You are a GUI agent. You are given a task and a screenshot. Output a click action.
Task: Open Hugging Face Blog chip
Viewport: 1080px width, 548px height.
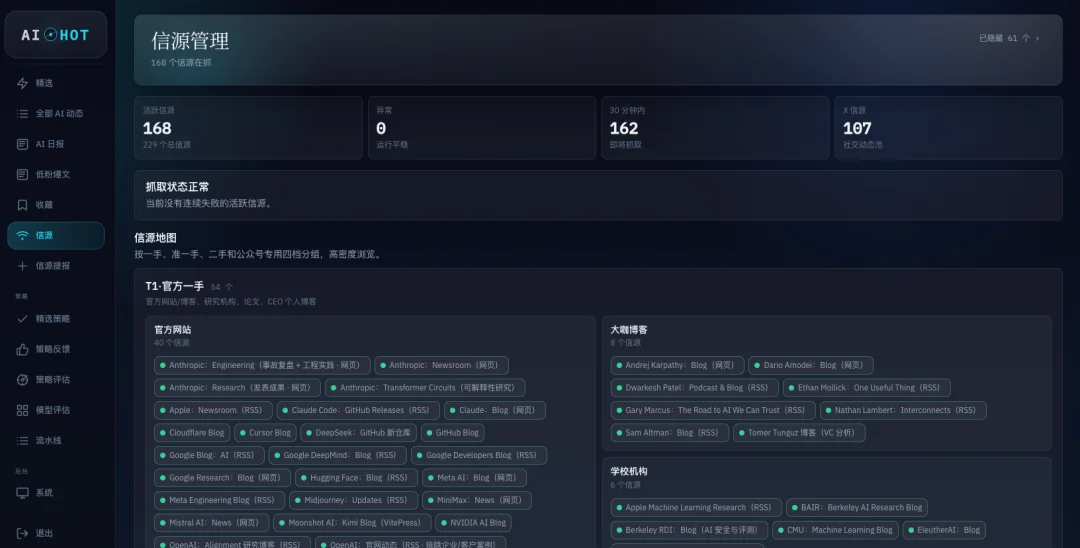pyautogui.click(x=356, y=478)
